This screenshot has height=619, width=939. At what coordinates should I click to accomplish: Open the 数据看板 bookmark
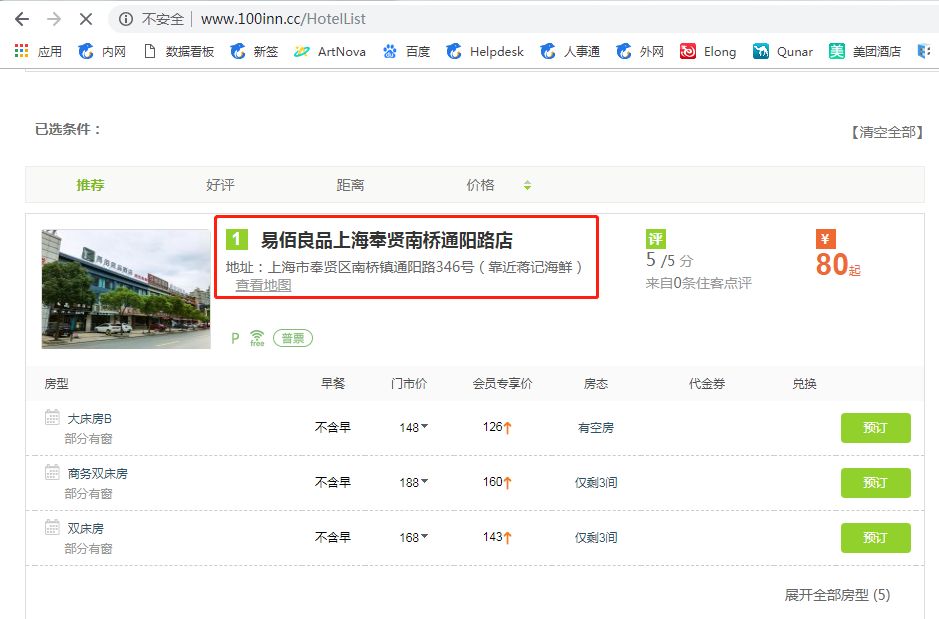(x=179, y=51)
